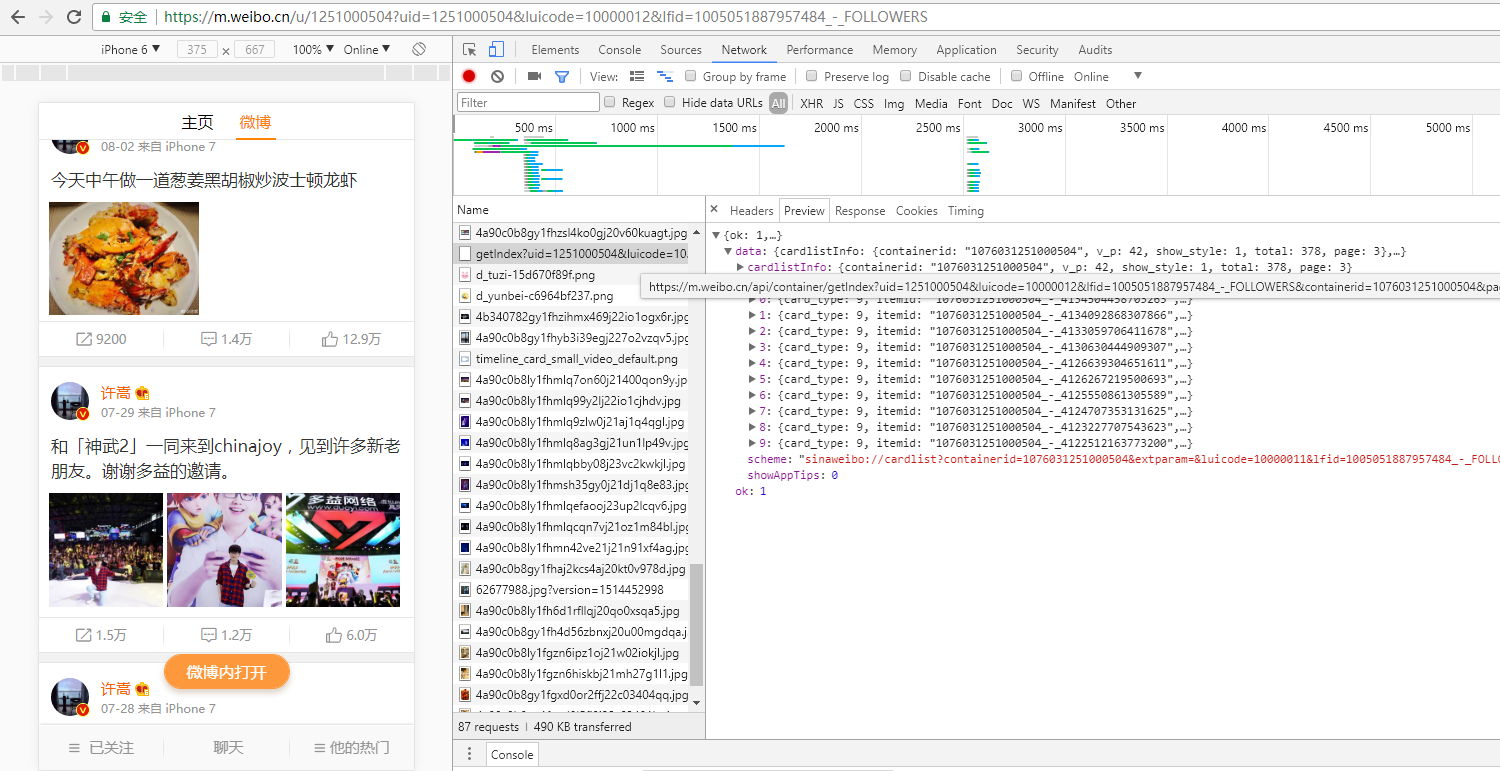Rotate the device orientation icon
Screen dimensions: 1500x771
419,49
